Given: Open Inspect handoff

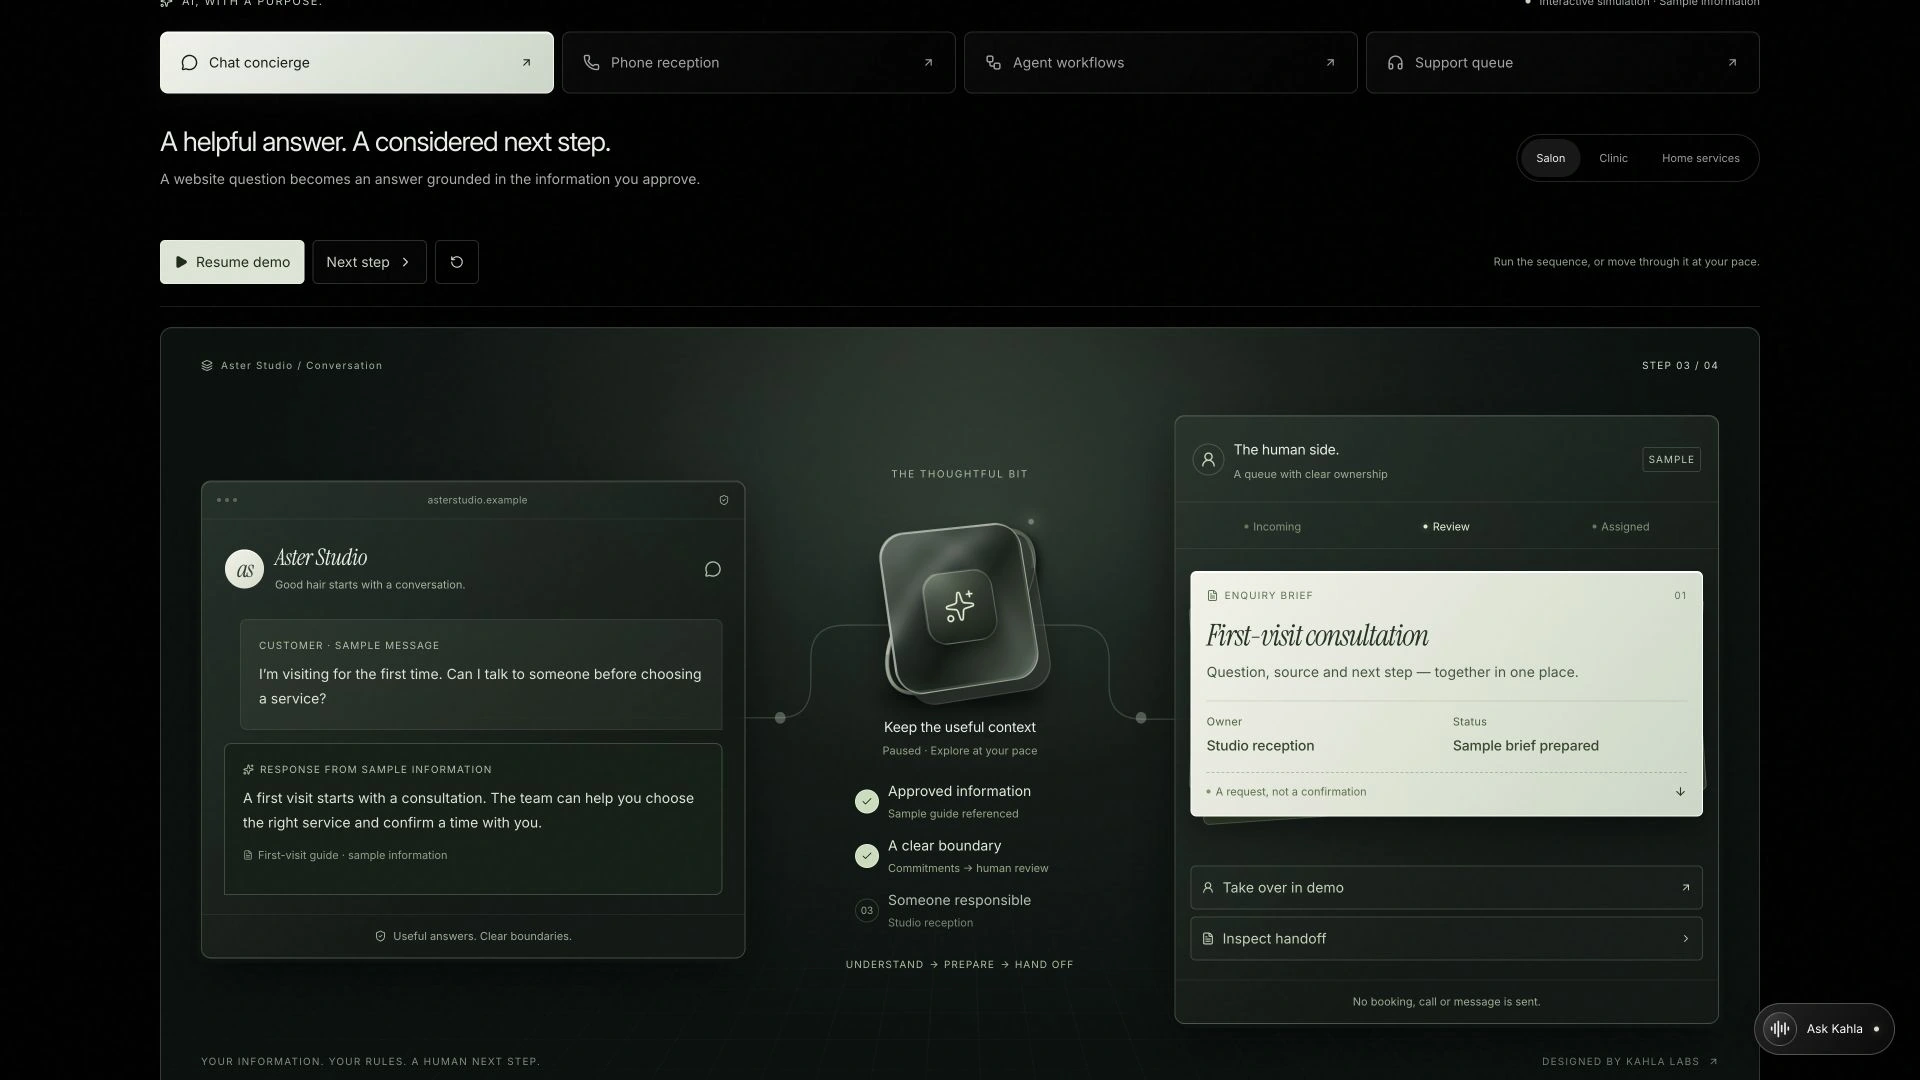Looking at the screenshot, I should coord(1446,938).
